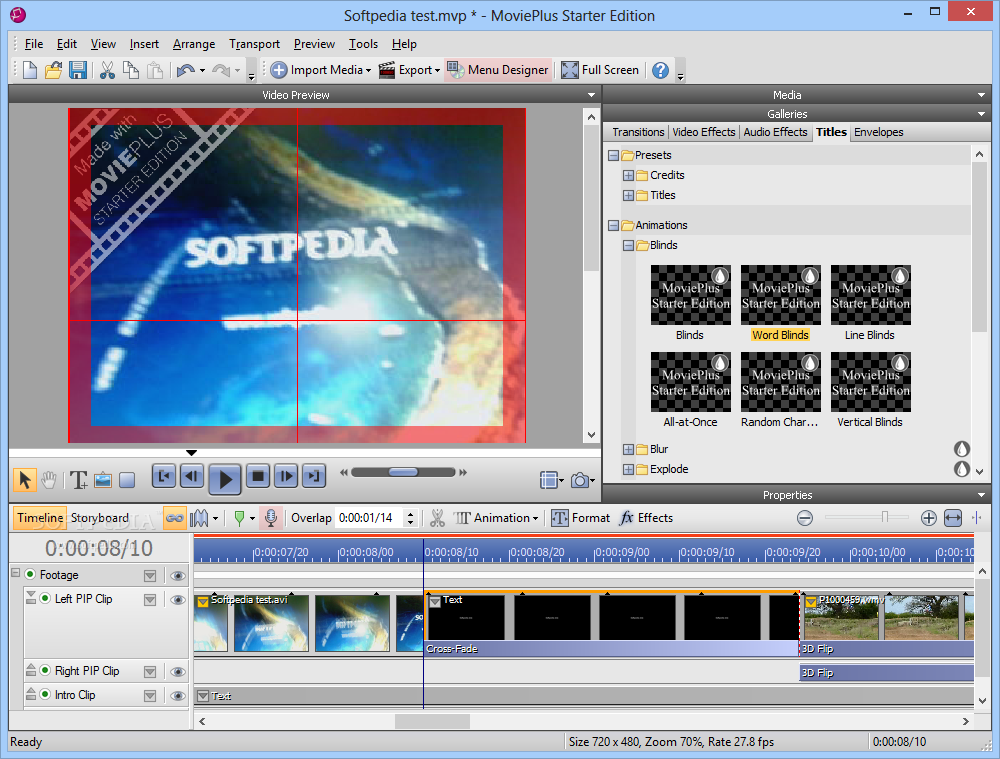1000x759 pixels.
Task: Toggle green enable dot of Right PIP Clip
Action: click(x=45, y=670)
